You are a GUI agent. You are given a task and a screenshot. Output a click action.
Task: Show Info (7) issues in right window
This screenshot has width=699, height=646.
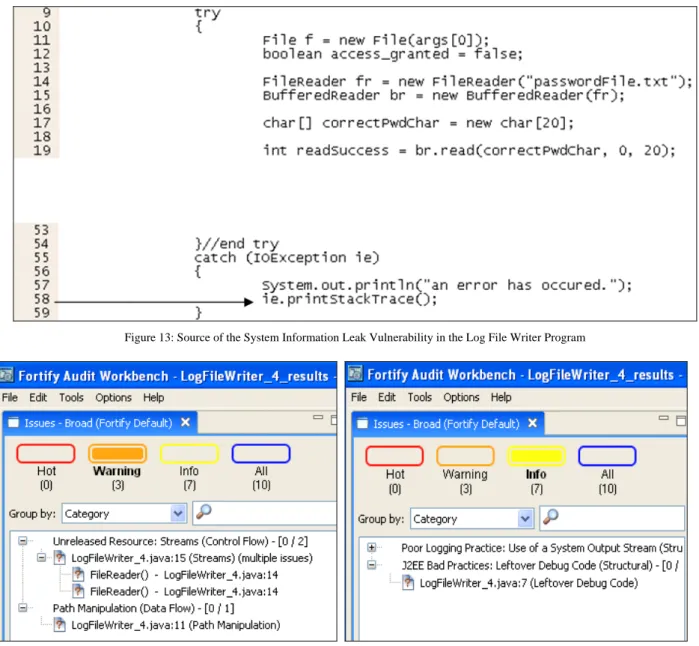(536, 469)
